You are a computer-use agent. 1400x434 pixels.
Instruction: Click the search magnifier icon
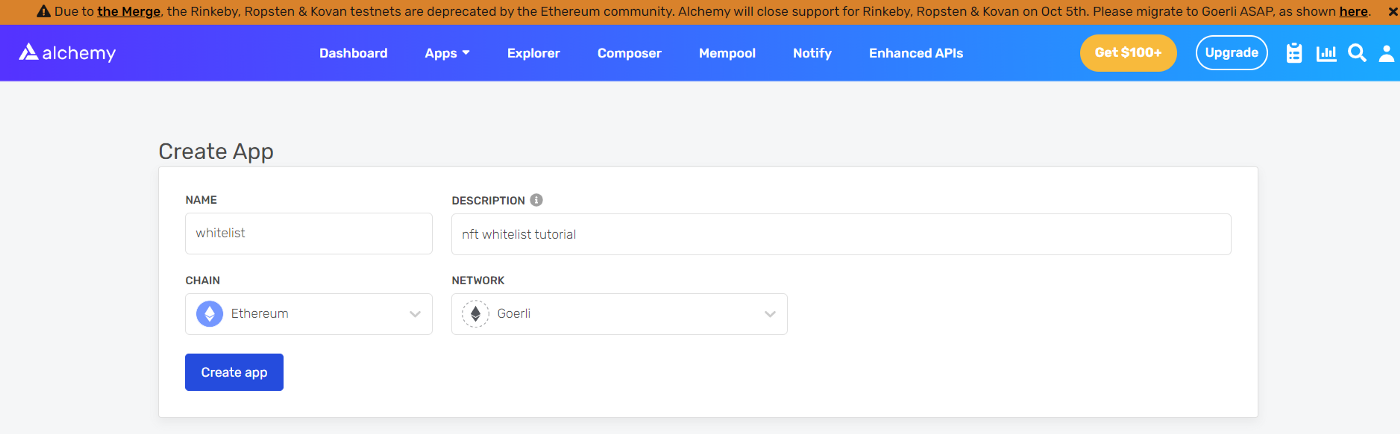[x=1357, y=53]
